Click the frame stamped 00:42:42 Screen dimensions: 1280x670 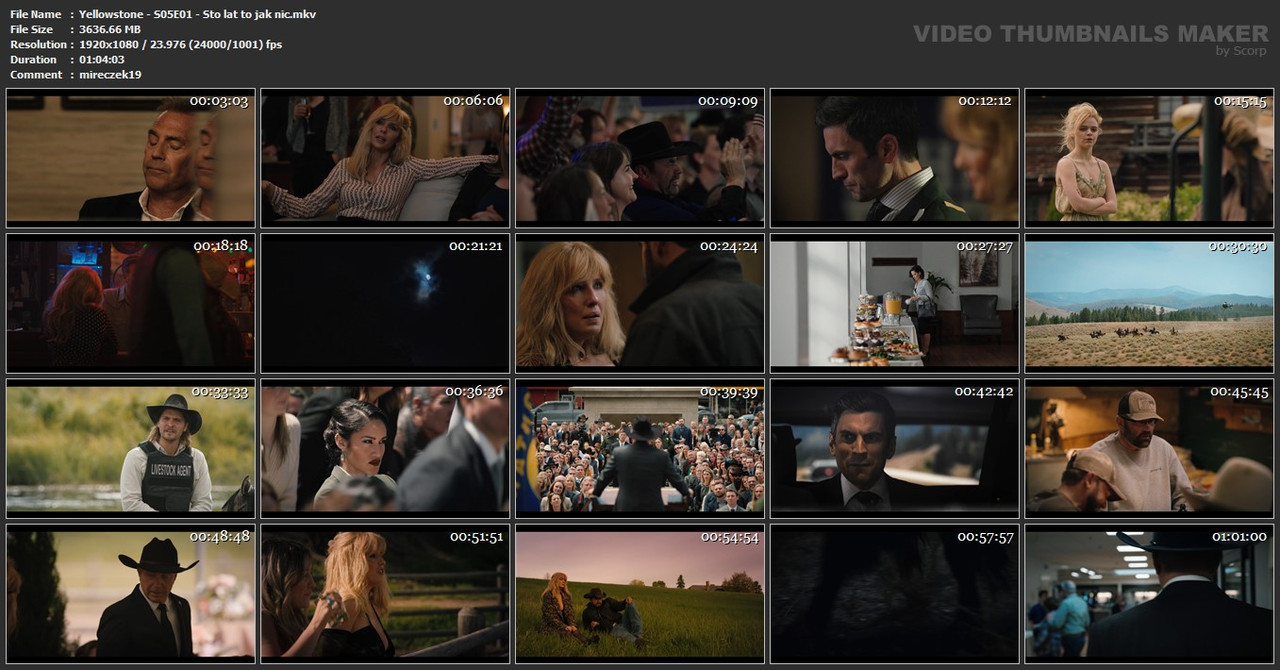(x=895, y=448)
